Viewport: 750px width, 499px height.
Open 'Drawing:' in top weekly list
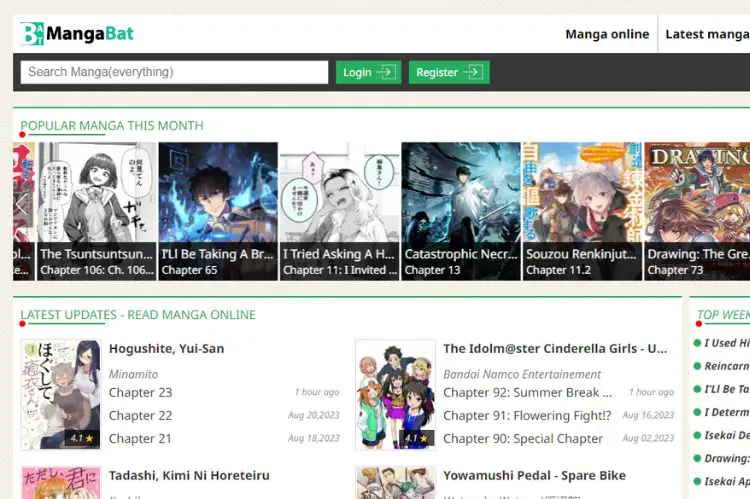[x=727, y=458]
